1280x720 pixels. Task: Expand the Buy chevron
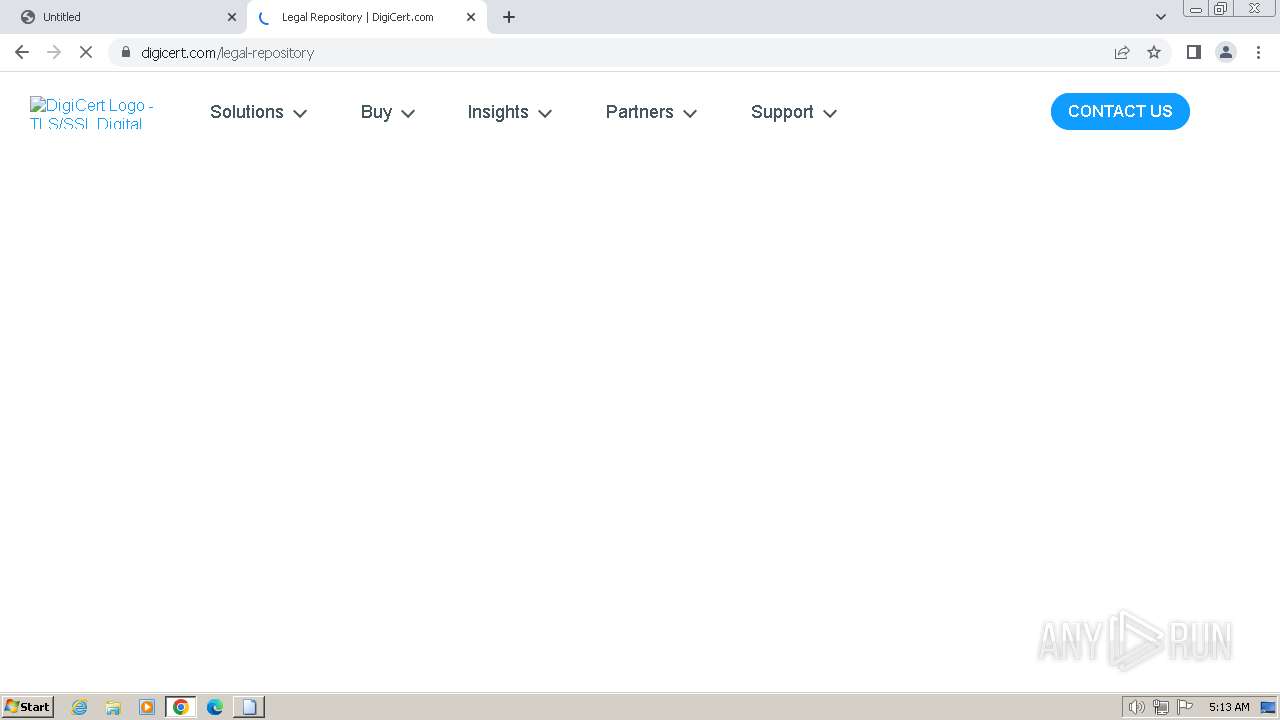click(x=408, y=113)
